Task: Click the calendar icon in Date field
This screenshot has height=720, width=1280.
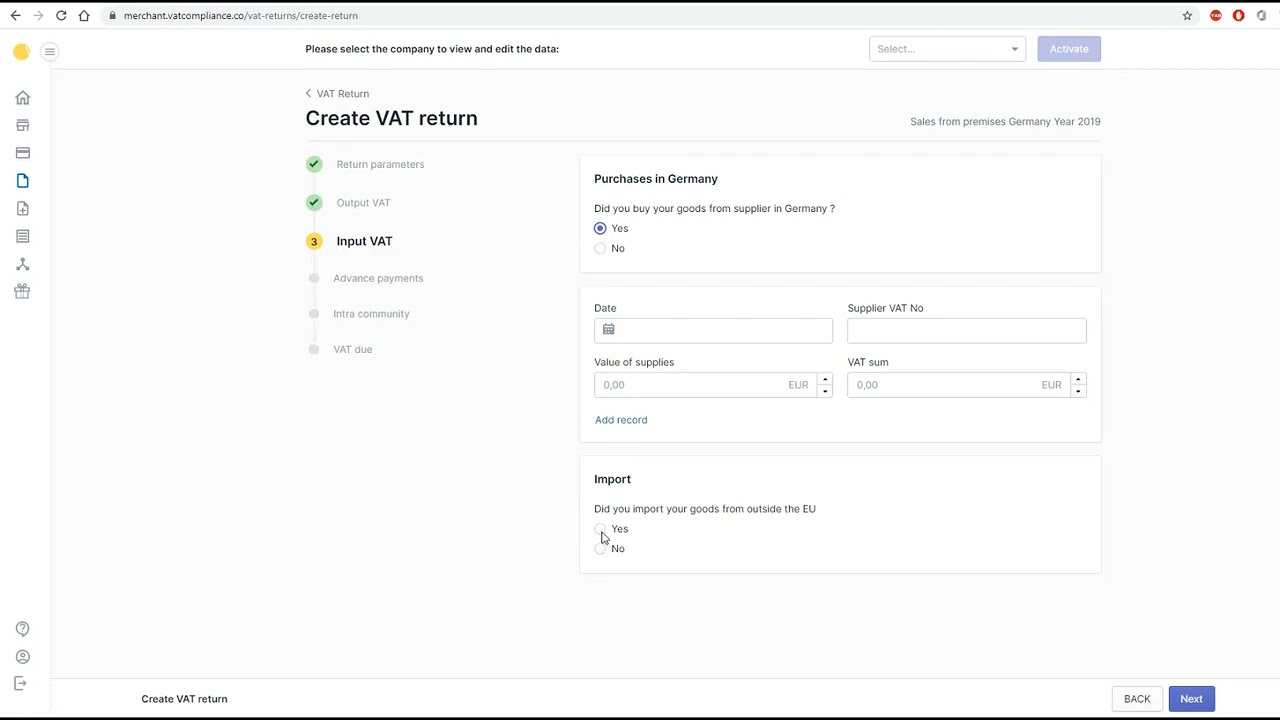Action: pos(608,329)
